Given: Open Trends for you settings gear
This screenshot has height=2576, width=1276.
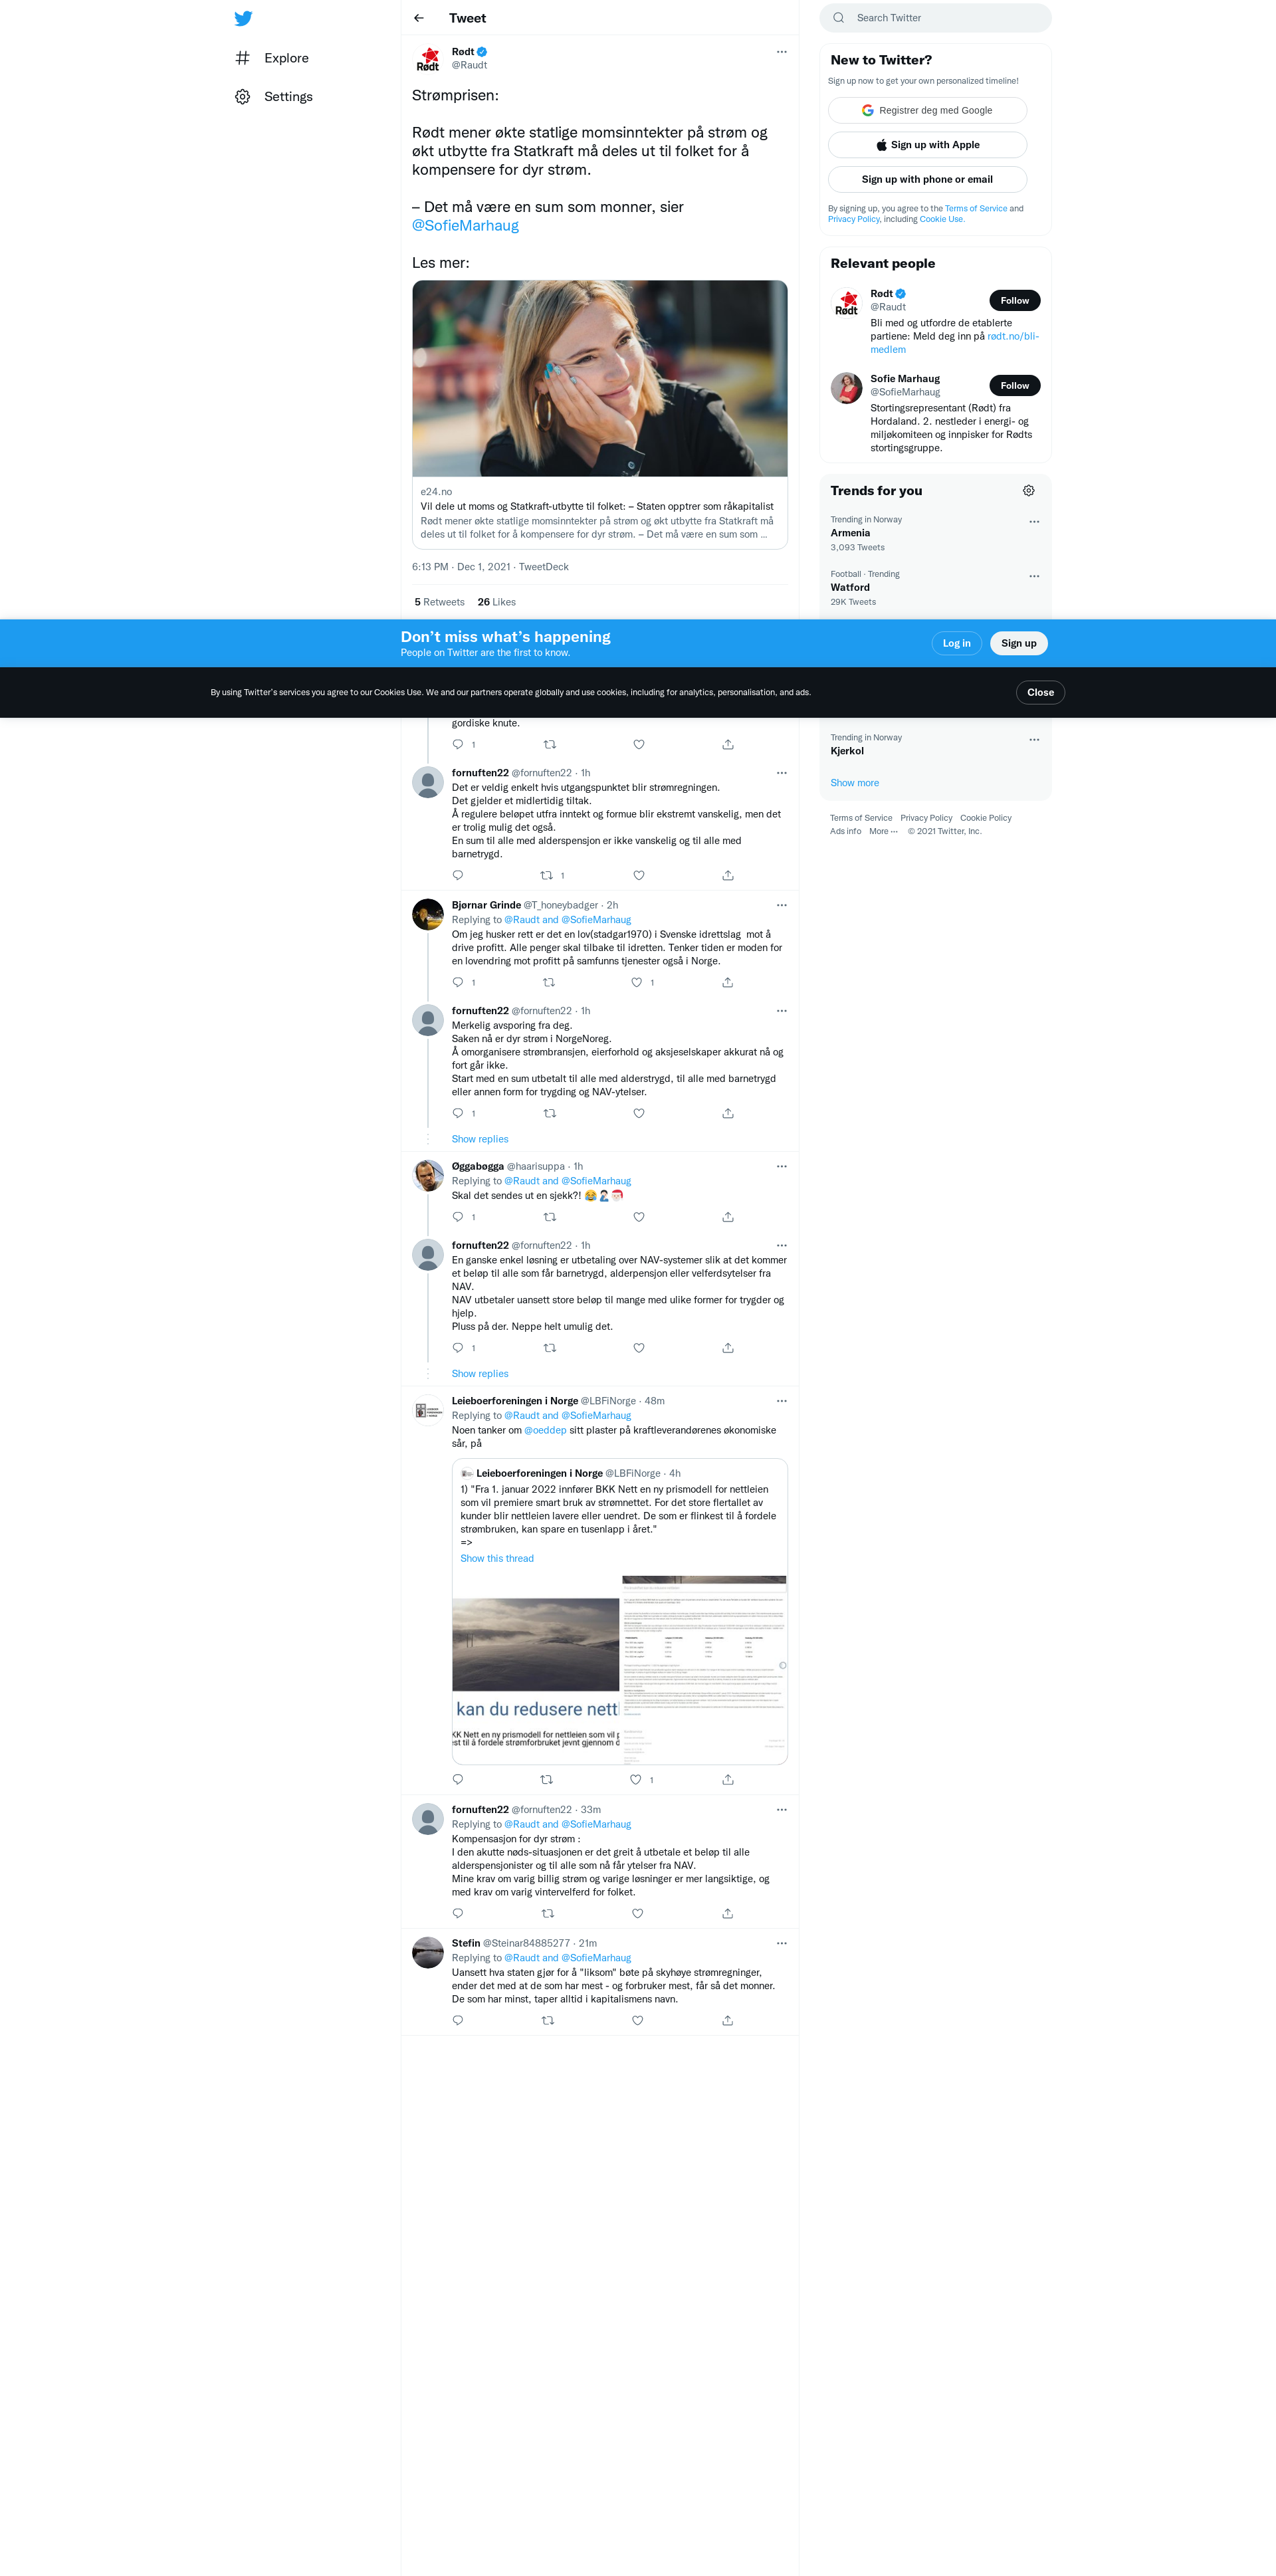Looking at the screenshot, I should (1028, 490).
